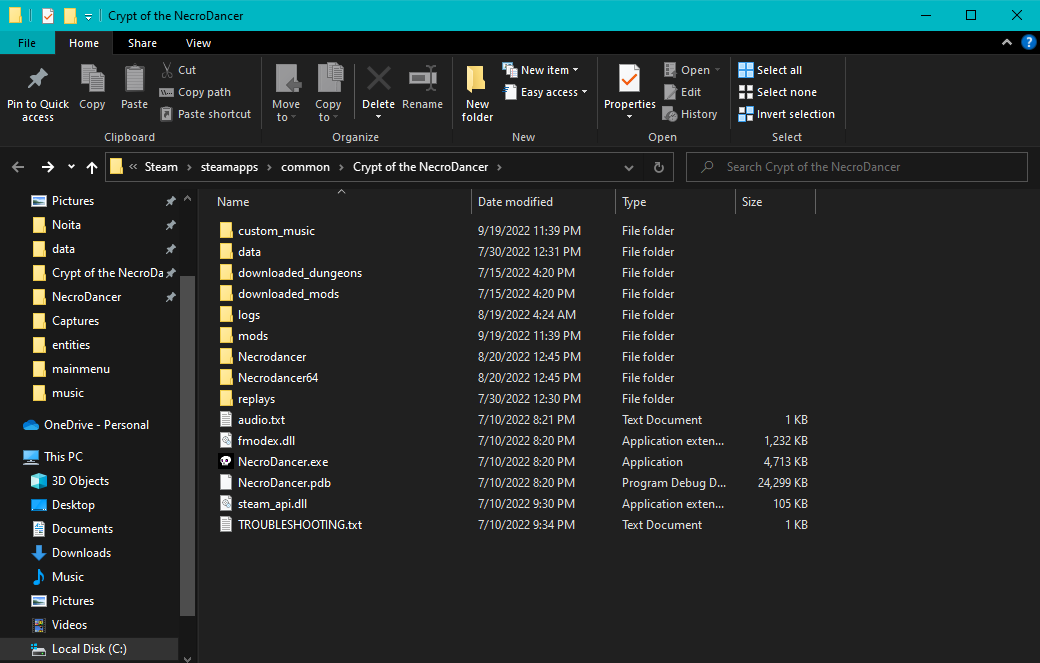Go forward with the right arrow
Viewport: 1040px width, 663px height.
pos(48,167)
